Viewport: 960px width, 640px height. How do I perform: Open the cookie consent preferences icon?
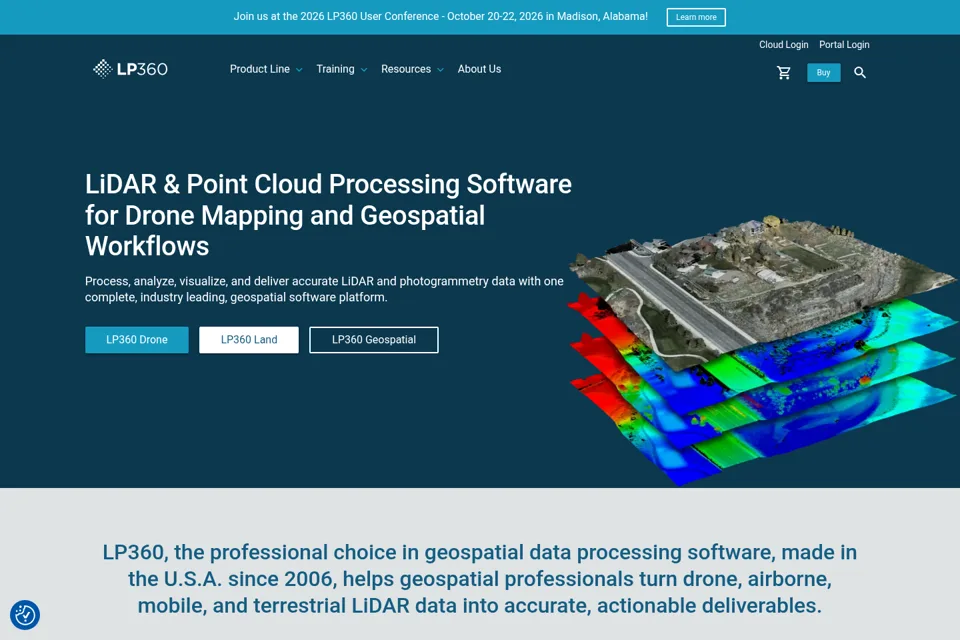point(25,614)
